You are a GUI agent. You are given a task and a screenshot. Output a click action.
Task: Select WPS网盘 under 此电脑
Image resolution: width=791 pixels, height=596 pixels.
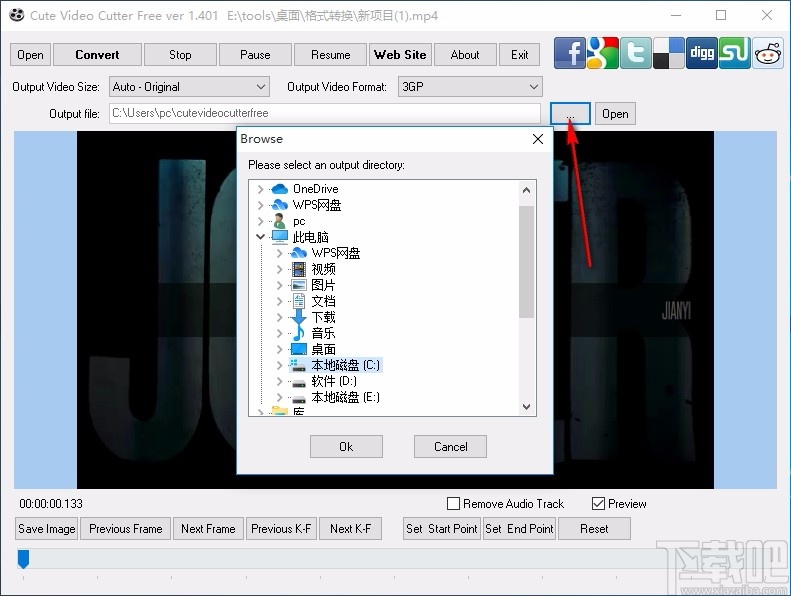pos(336,253)
